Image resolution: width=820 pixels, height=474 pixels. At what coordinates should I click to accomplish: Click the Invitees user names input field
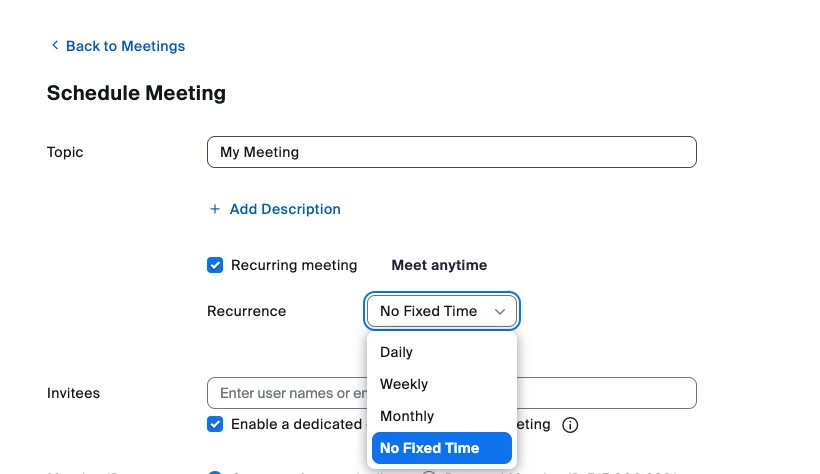pos(452,393)
